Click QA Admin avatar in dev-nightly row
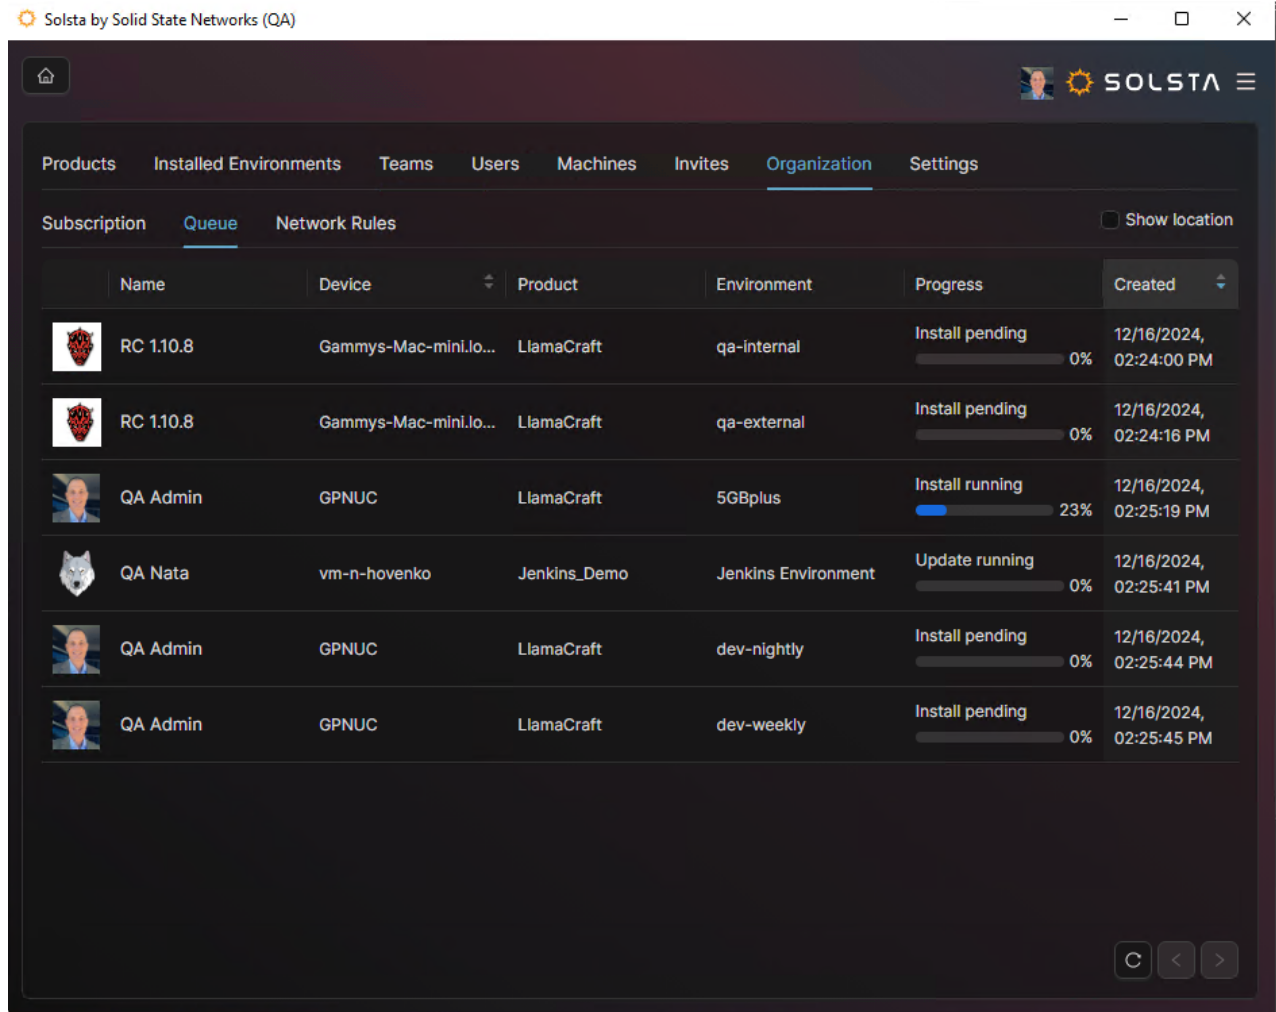Viewport: 1276px width, 1012px height. [x=77, y=649]
